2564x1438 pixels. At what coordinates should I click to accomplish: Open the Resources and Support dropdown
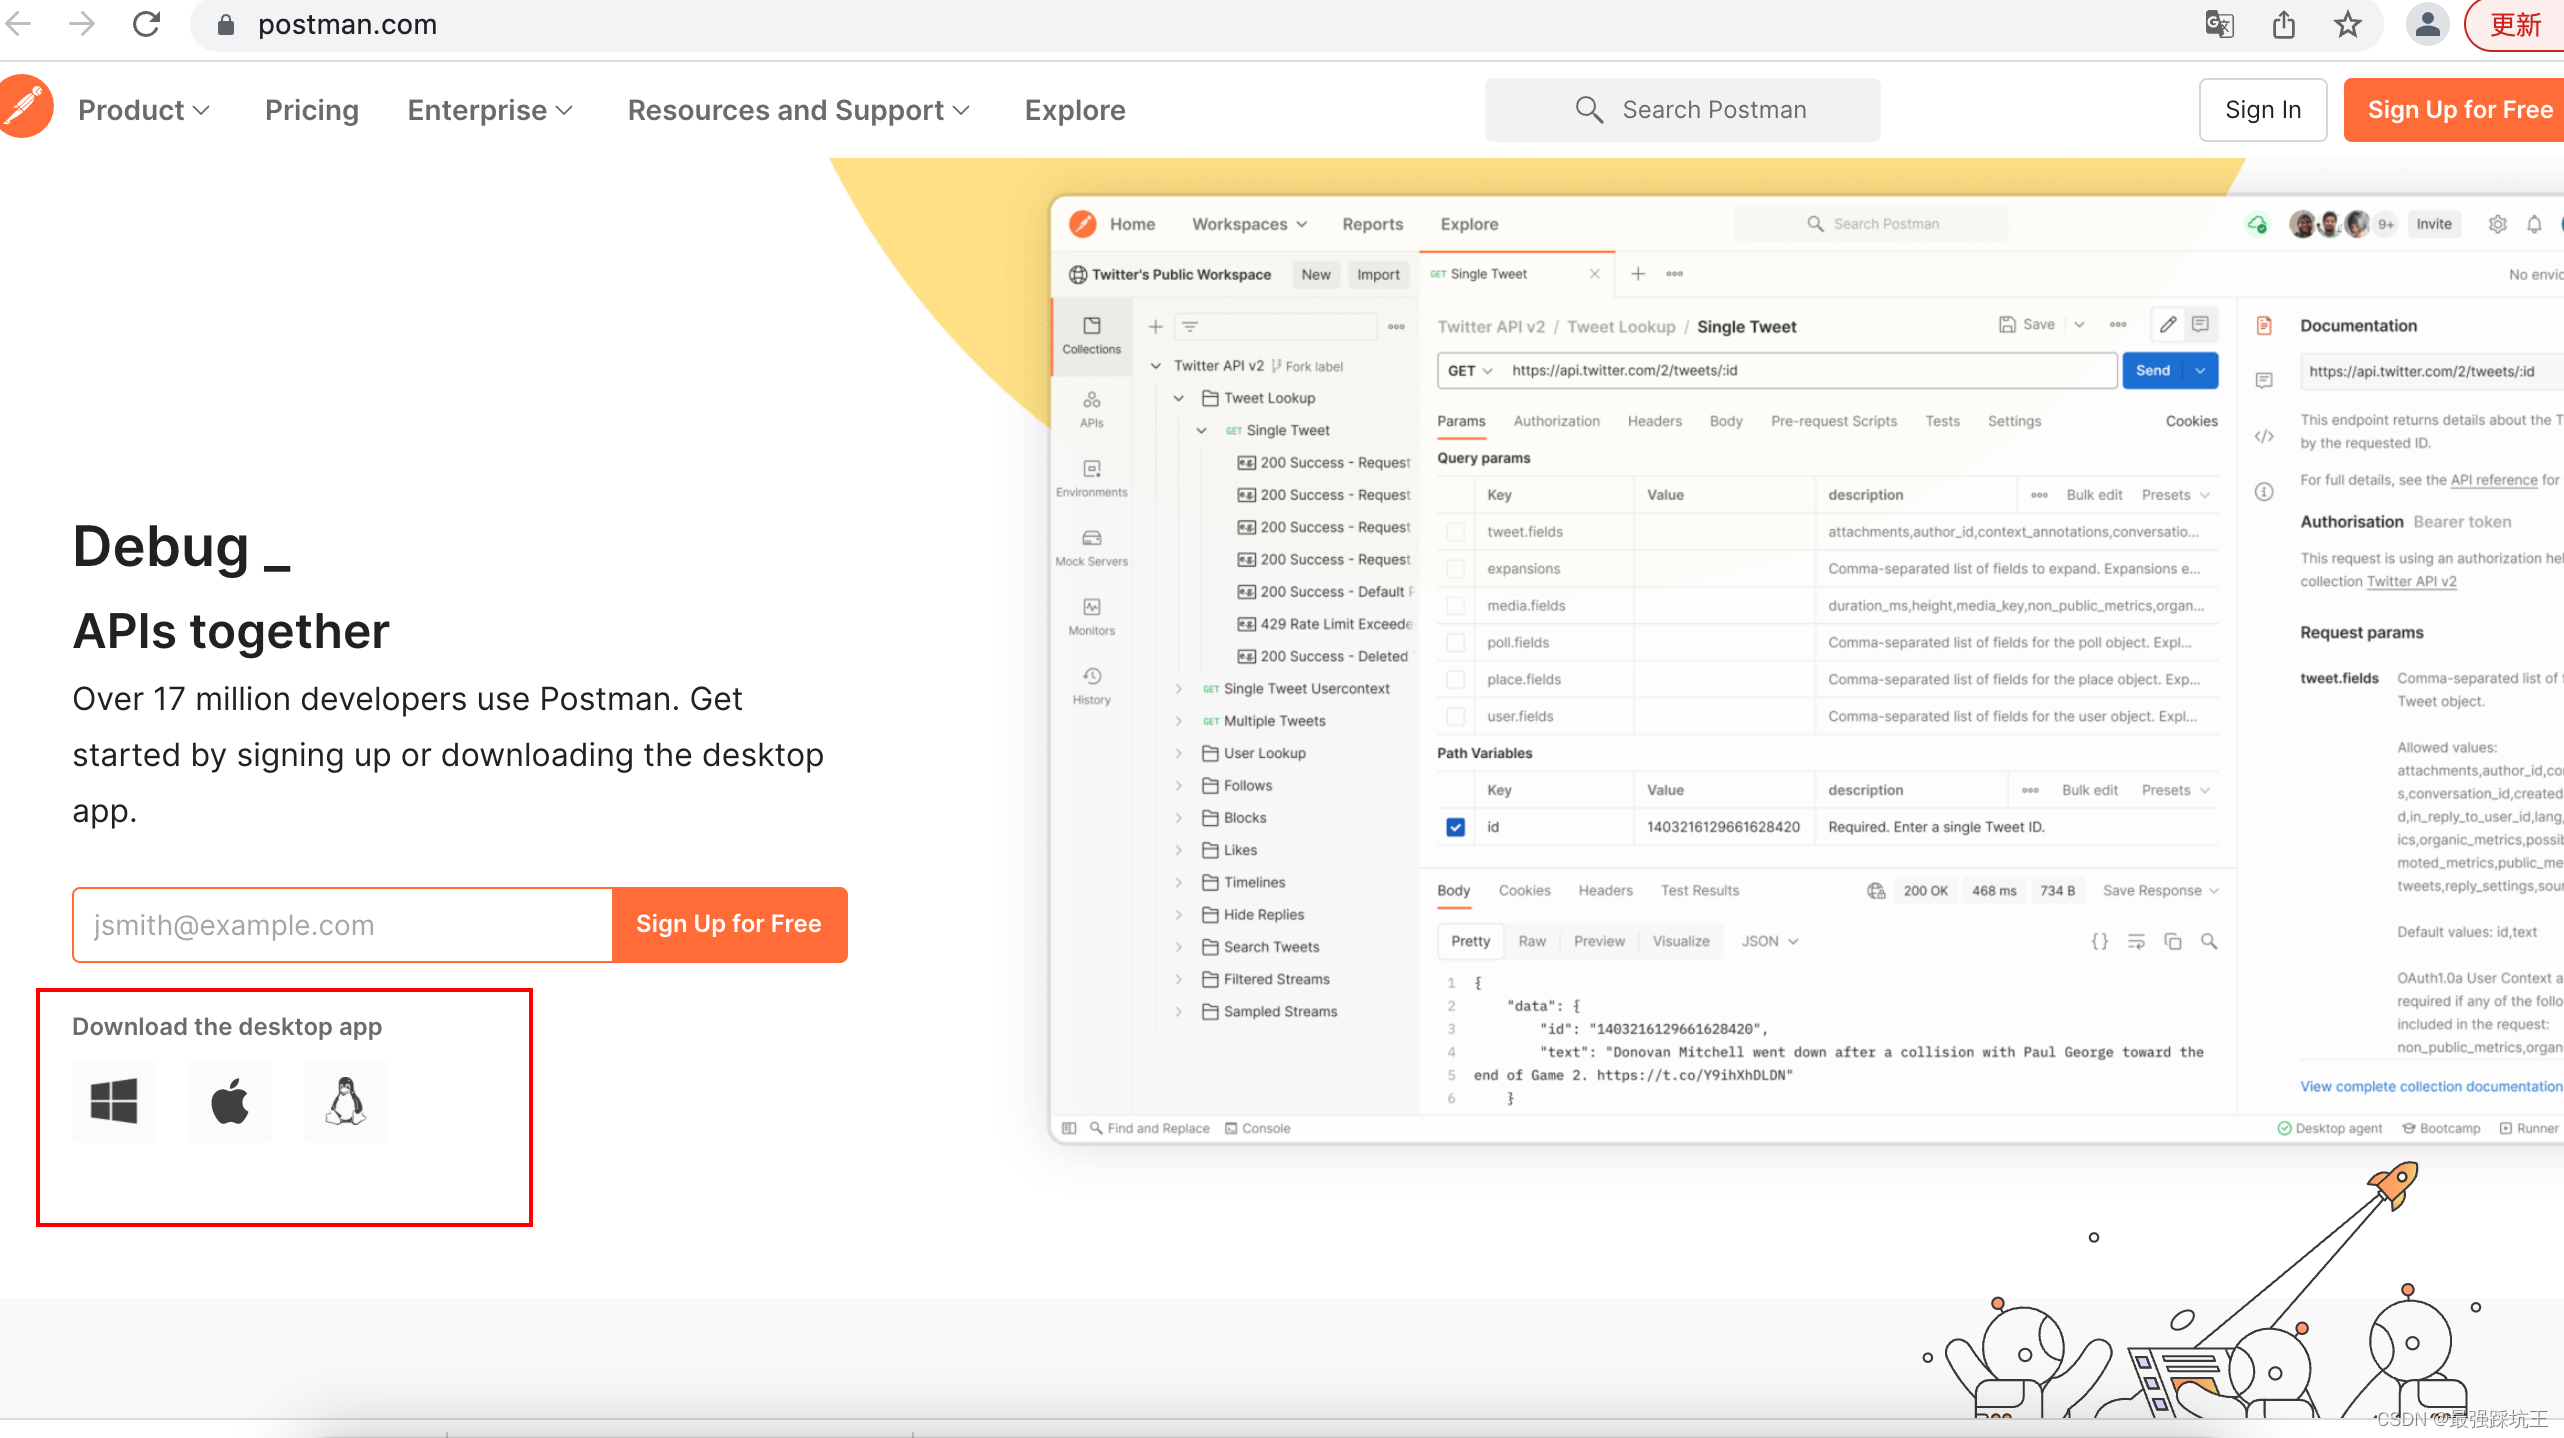tap(799, 110)
